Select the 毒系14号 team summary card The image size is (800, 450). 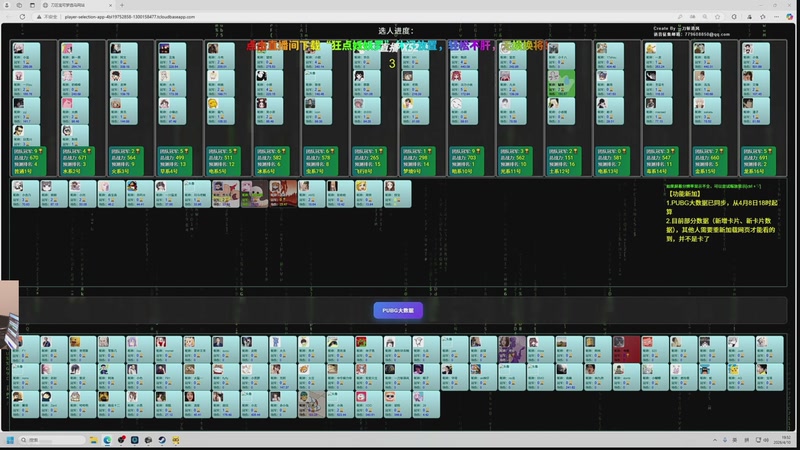pos(661,161)
